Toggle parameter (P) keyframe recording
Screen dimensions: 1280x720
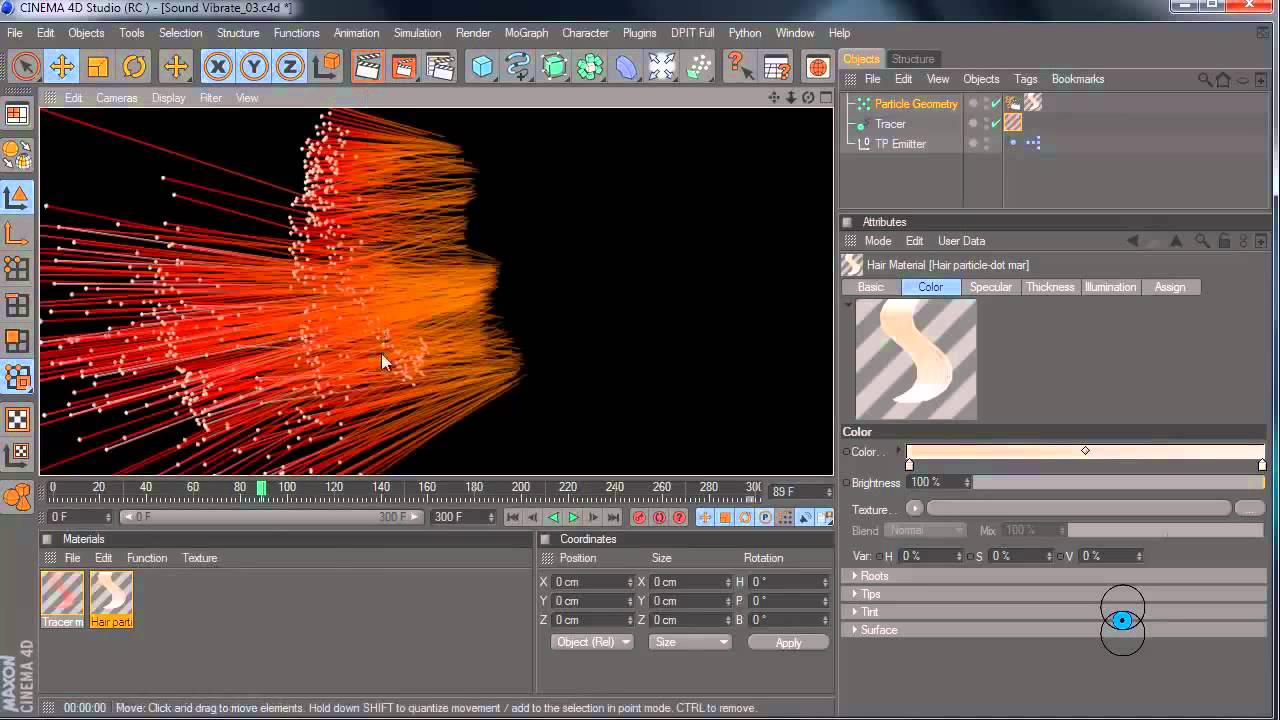pyautogui.click(x=765, y=517)
